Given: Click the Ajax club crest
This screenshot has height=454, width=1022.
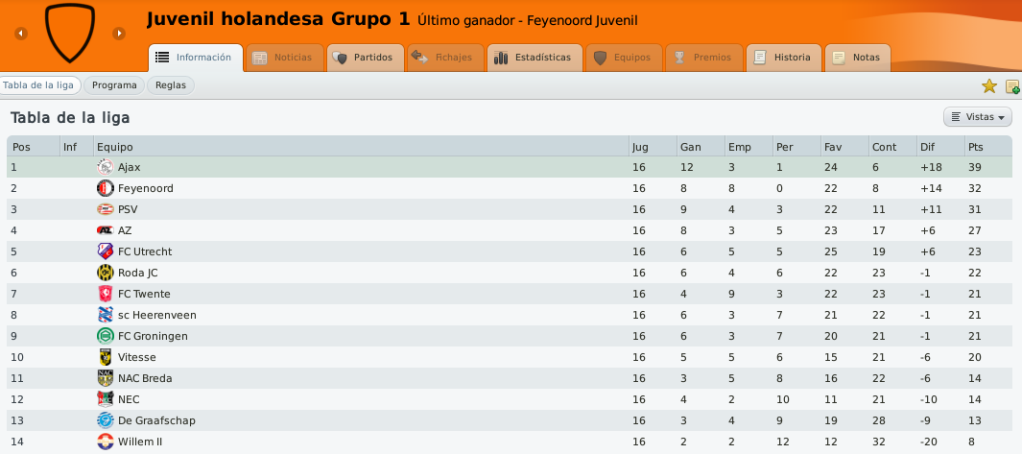Looking at the screenshot, I should pyautogui.click(x=105, y=167).
